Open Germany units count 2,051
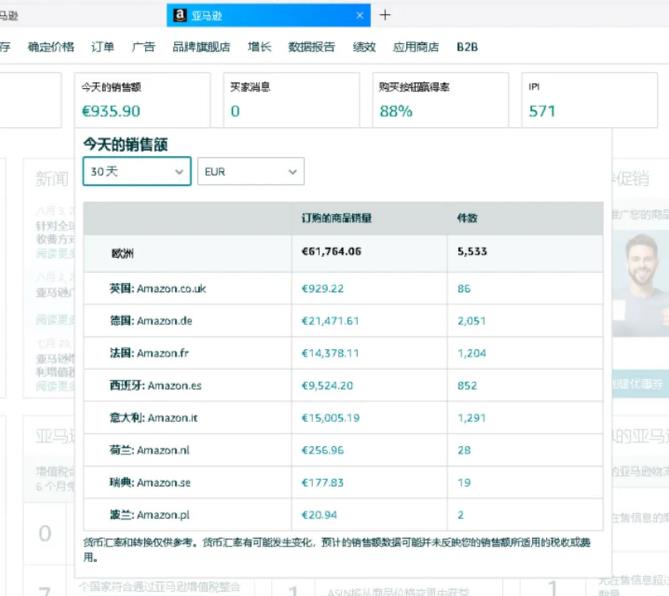Screen dimensions: 669x596 point(471,321)
